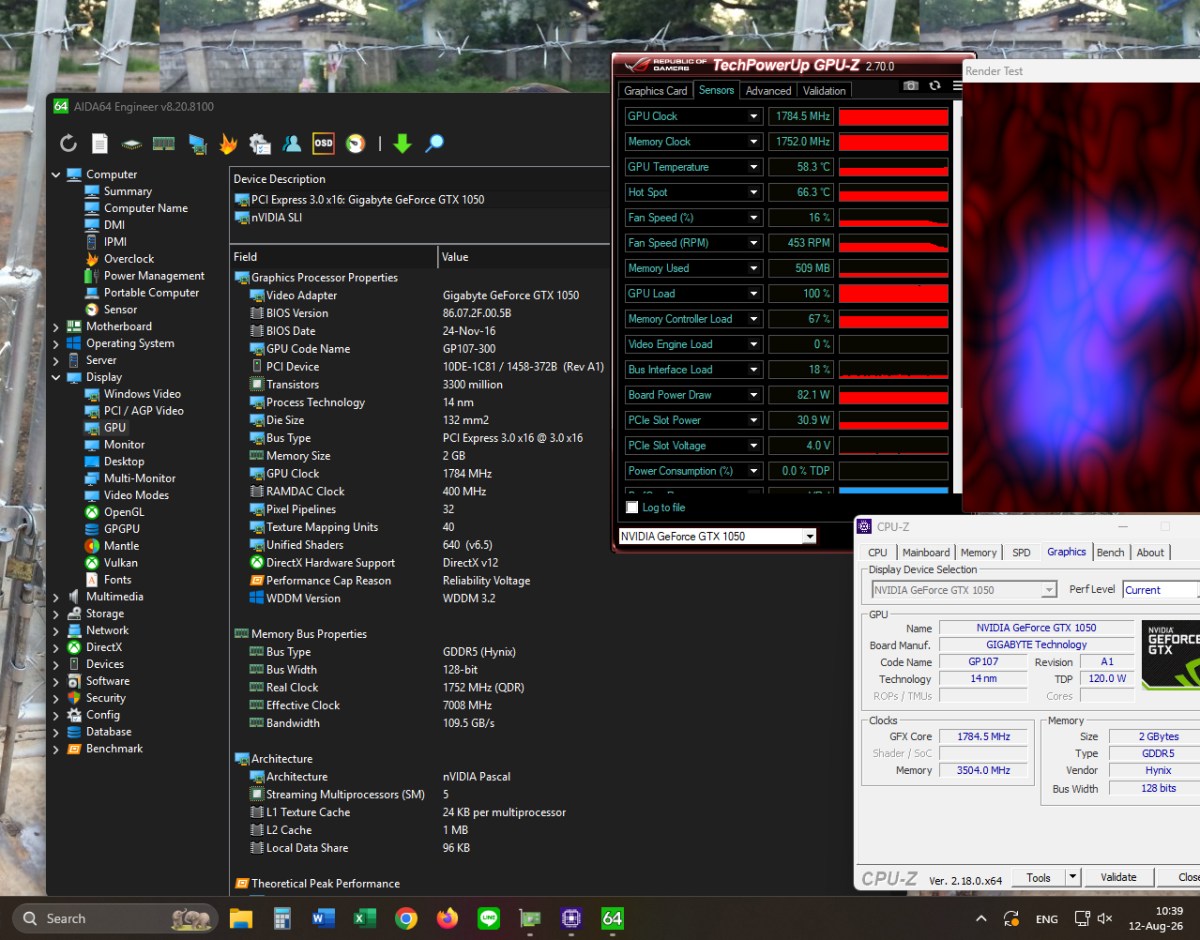The image size is (1200, 940).
Task: Open the Board Power Draw sensor dropdown
Action: [x=754, y=395]
